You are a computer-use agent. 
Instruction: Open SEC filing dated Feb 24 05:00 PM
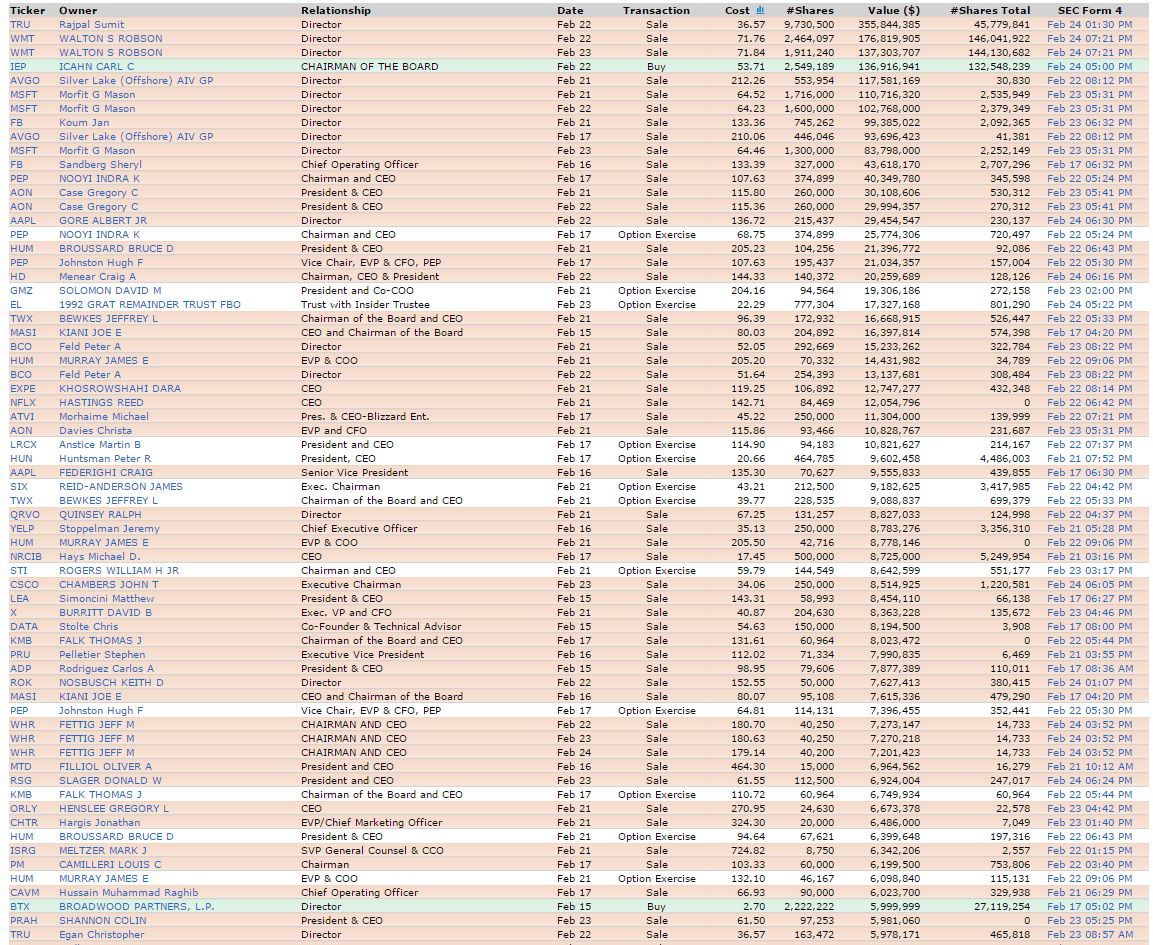[1089, 67]
